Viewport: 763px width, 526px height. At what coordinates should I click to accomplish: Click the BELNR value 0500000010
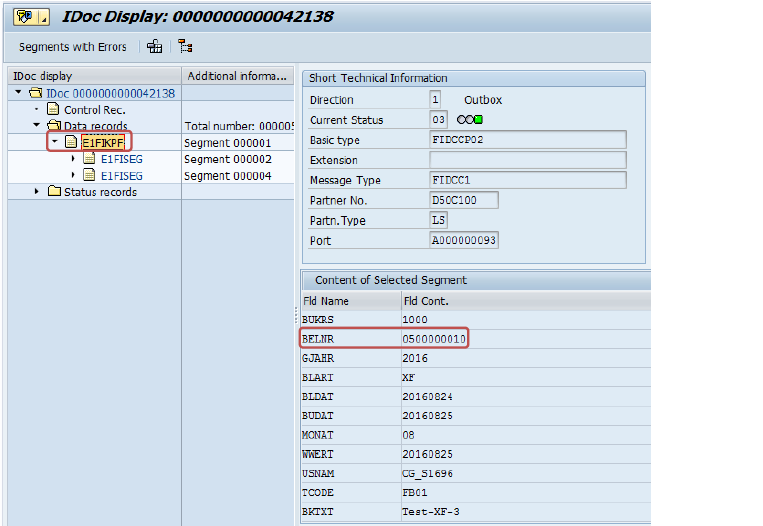[434, 339]
